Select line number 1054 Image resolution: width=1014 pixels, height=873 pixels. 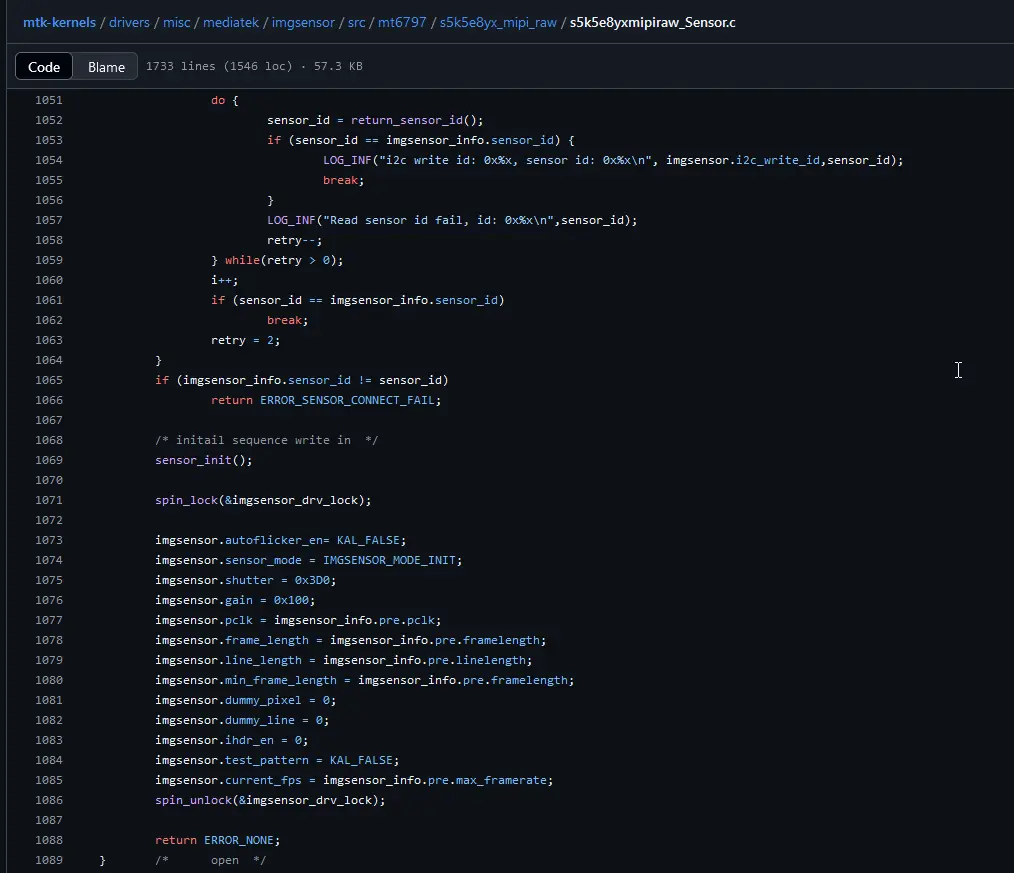pos(49,160)
